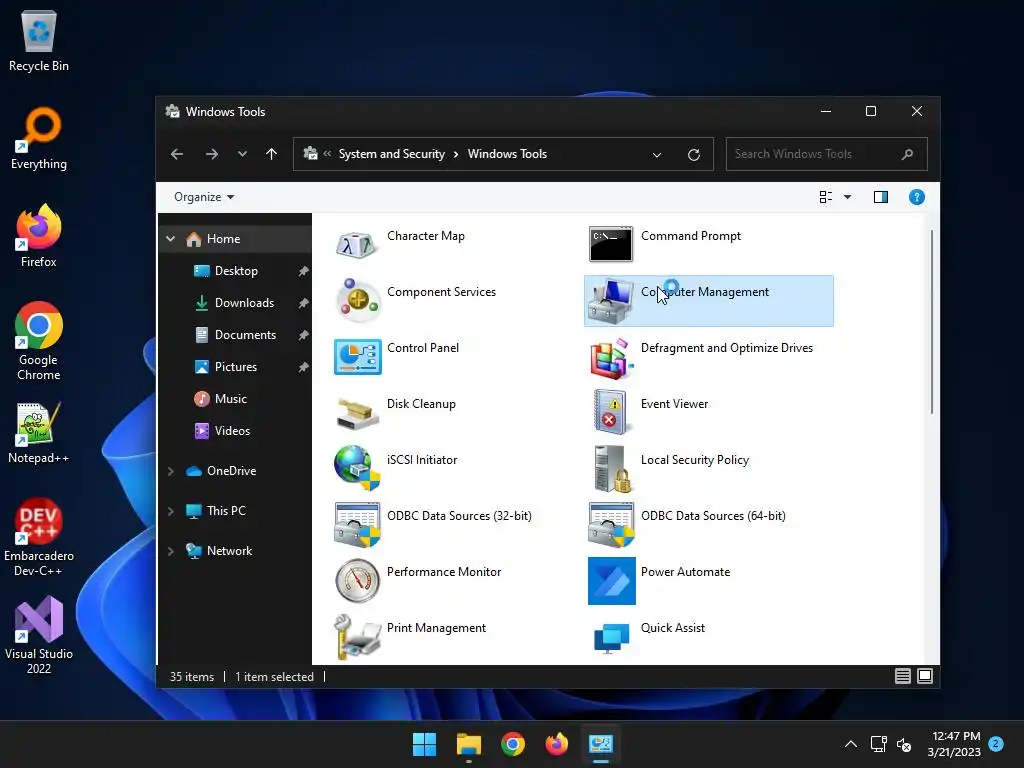The height and width of the screenshot is (768, 1024).
Task: Open the Character Map icon
Action: click(x=357, y=245)
